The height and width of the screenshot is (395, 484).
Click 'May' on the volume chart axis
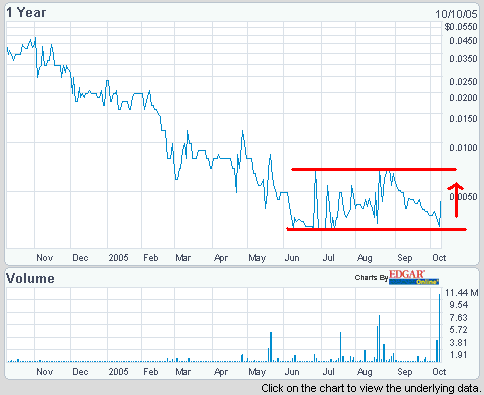click(257, 372)
